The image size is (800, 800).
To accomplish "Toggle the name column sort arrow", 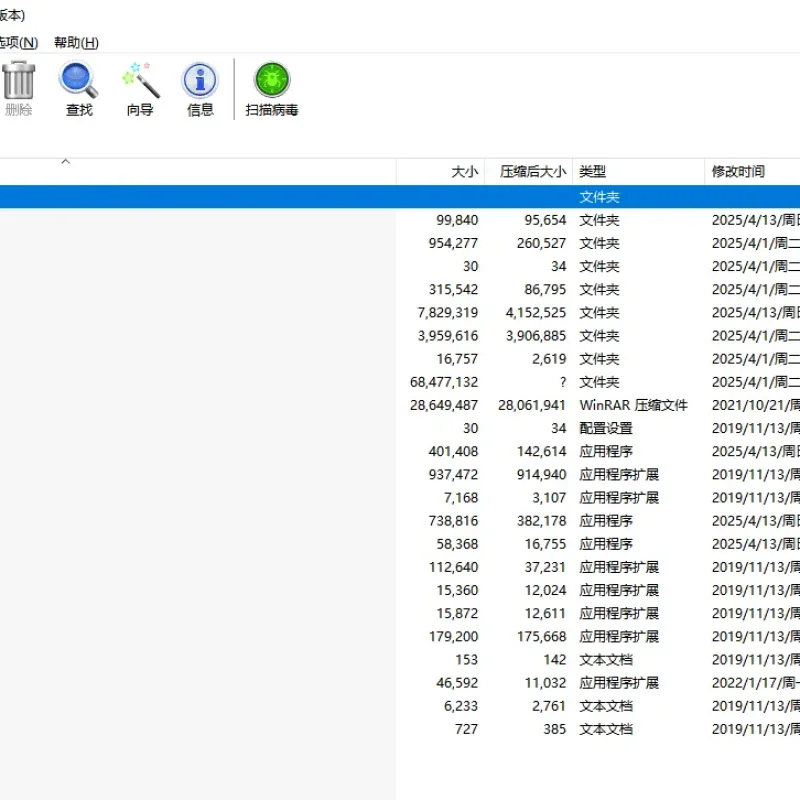I will pos(65,162).
